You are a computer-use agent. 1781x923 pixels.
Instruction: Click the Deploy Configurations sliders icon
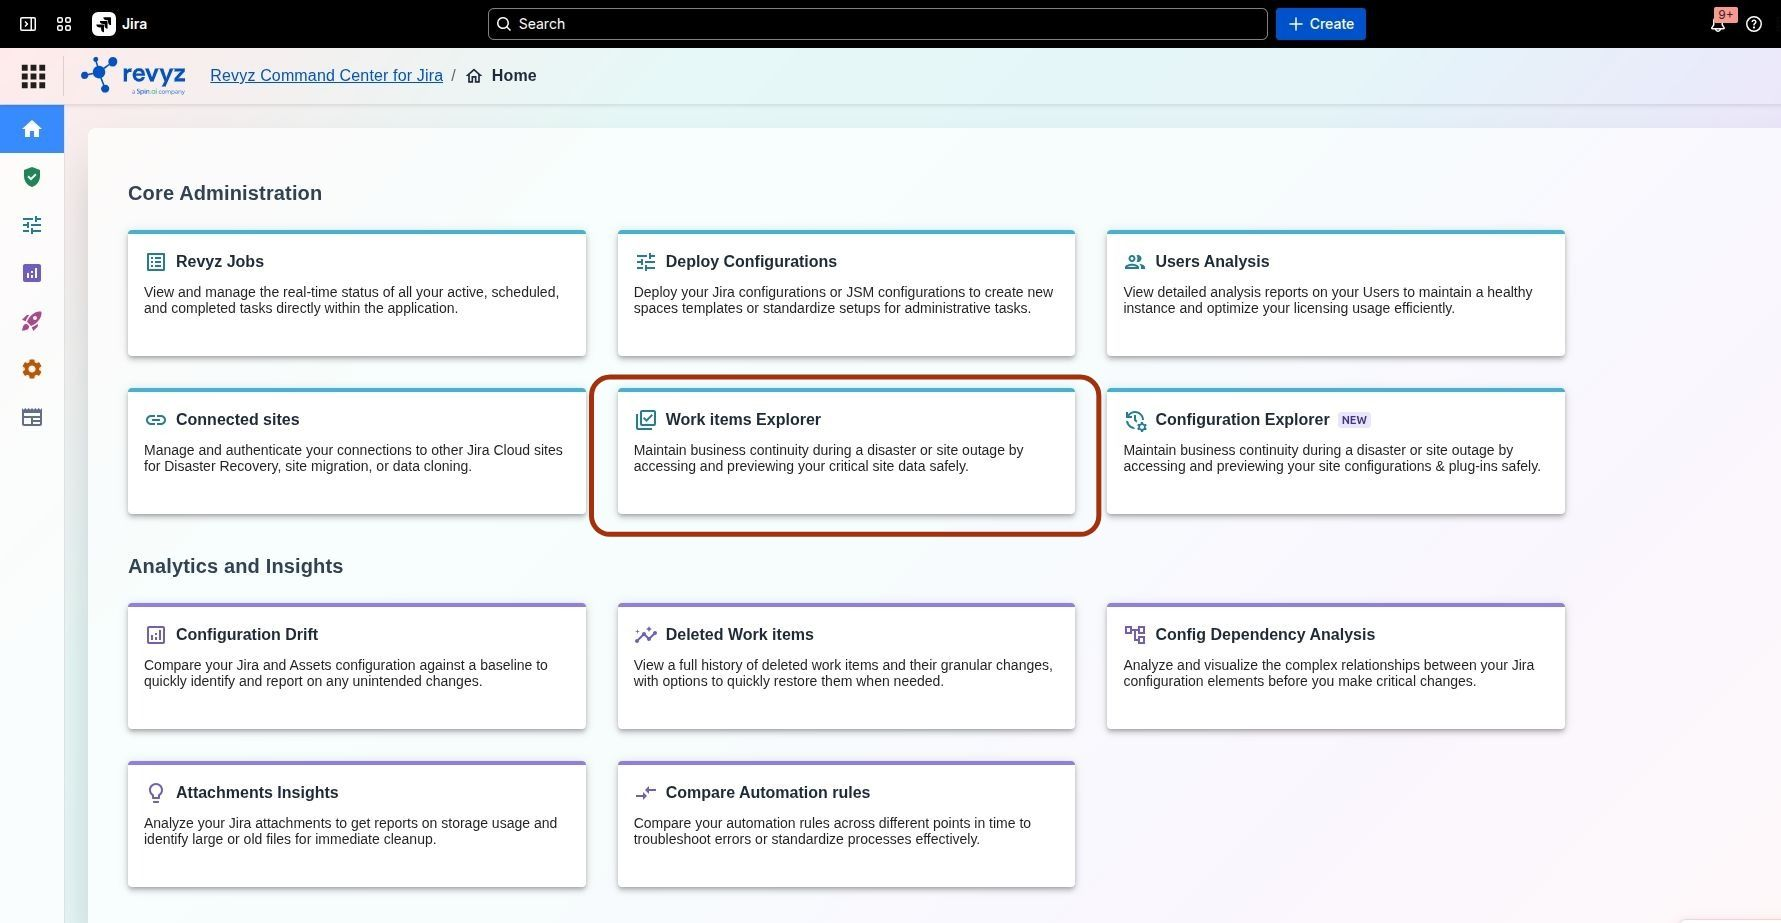pos(646,262)
